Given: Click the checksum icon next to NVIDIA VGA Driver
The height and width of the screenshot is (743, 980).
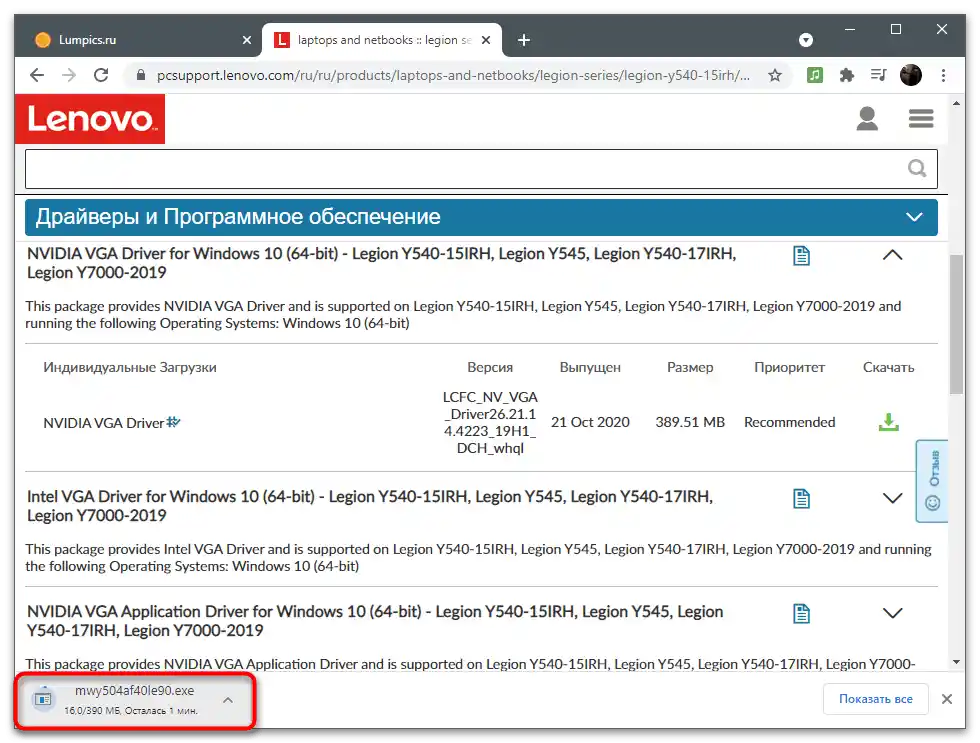Looking at the screenshot, I should pos(173,422).
